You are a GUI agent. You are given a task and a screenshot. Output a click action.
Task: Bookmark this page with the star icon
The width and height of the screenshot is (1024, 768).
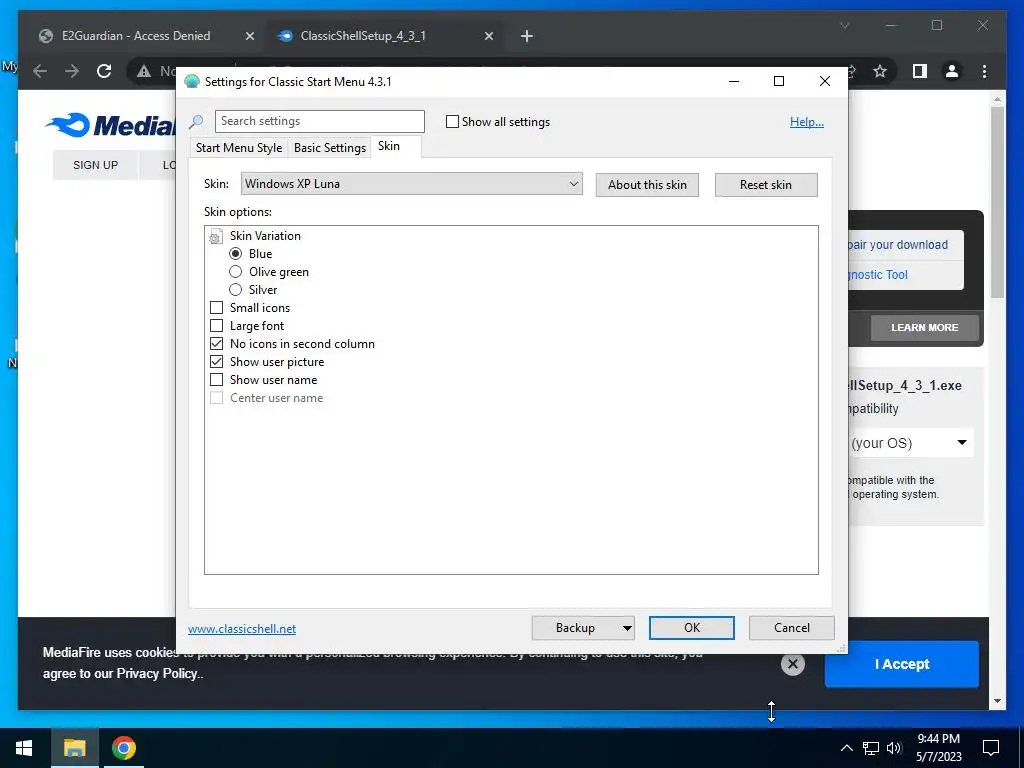pos(880,71)
